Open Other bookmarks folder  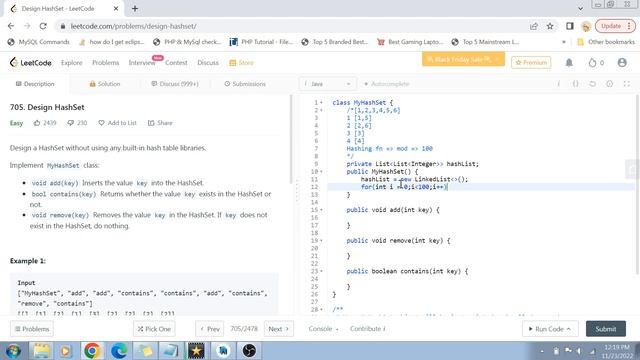click(606, 42)
